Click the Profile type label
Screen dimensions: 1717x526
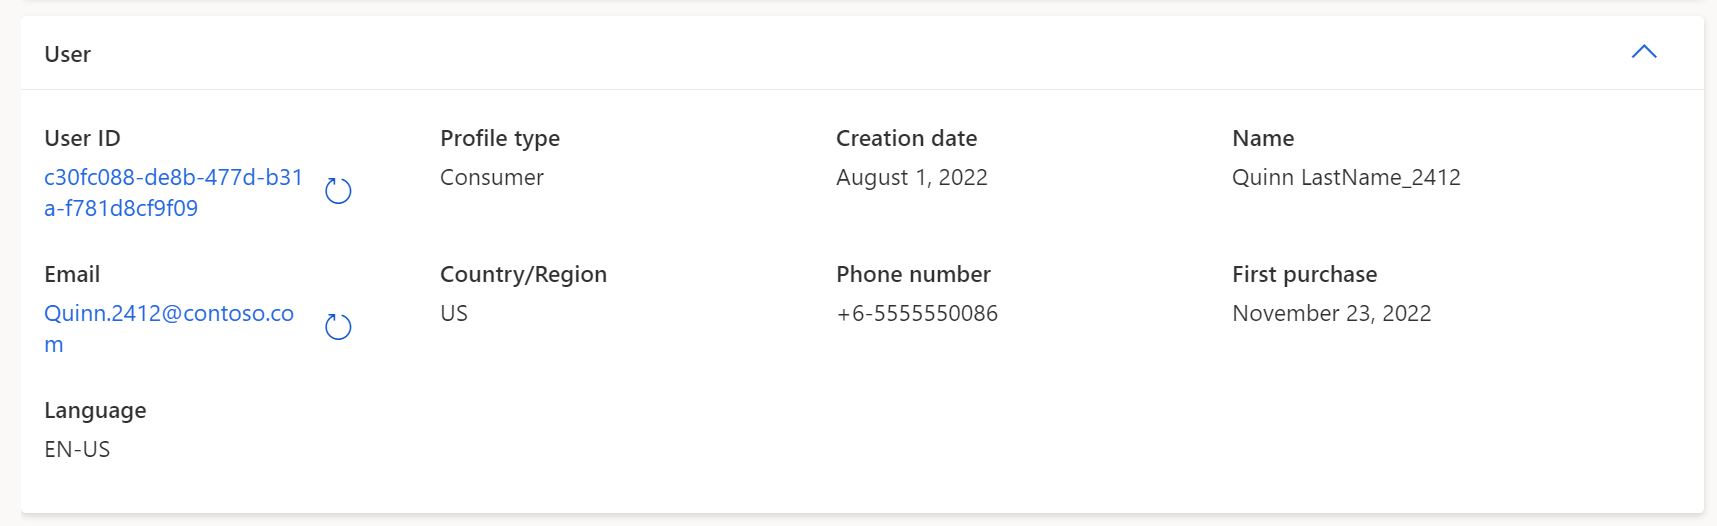click(500, 138)
